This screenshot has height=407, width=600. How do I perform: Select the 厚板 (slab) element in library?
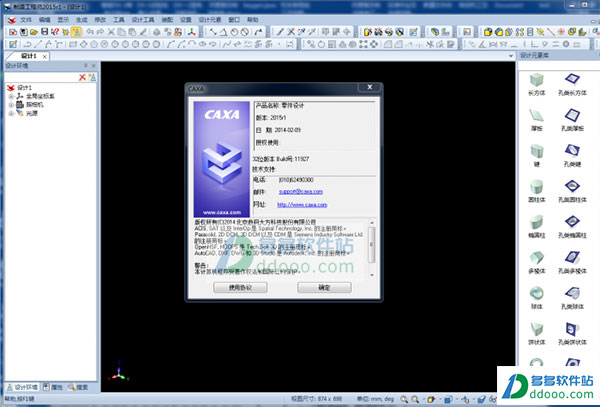coord(536,120)
